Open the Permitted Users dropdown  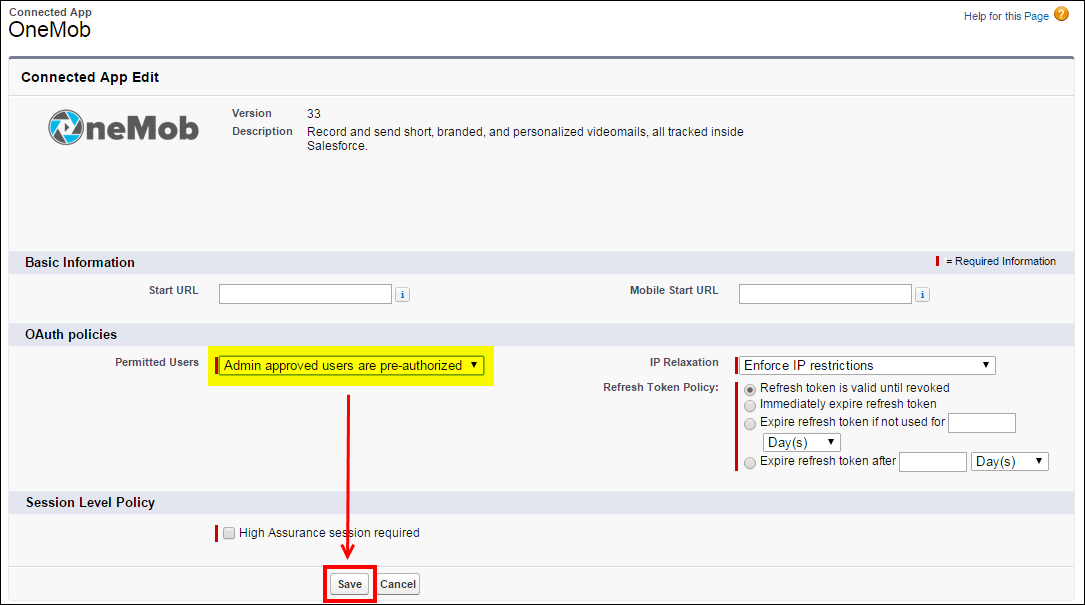click(x=351, y=365)
